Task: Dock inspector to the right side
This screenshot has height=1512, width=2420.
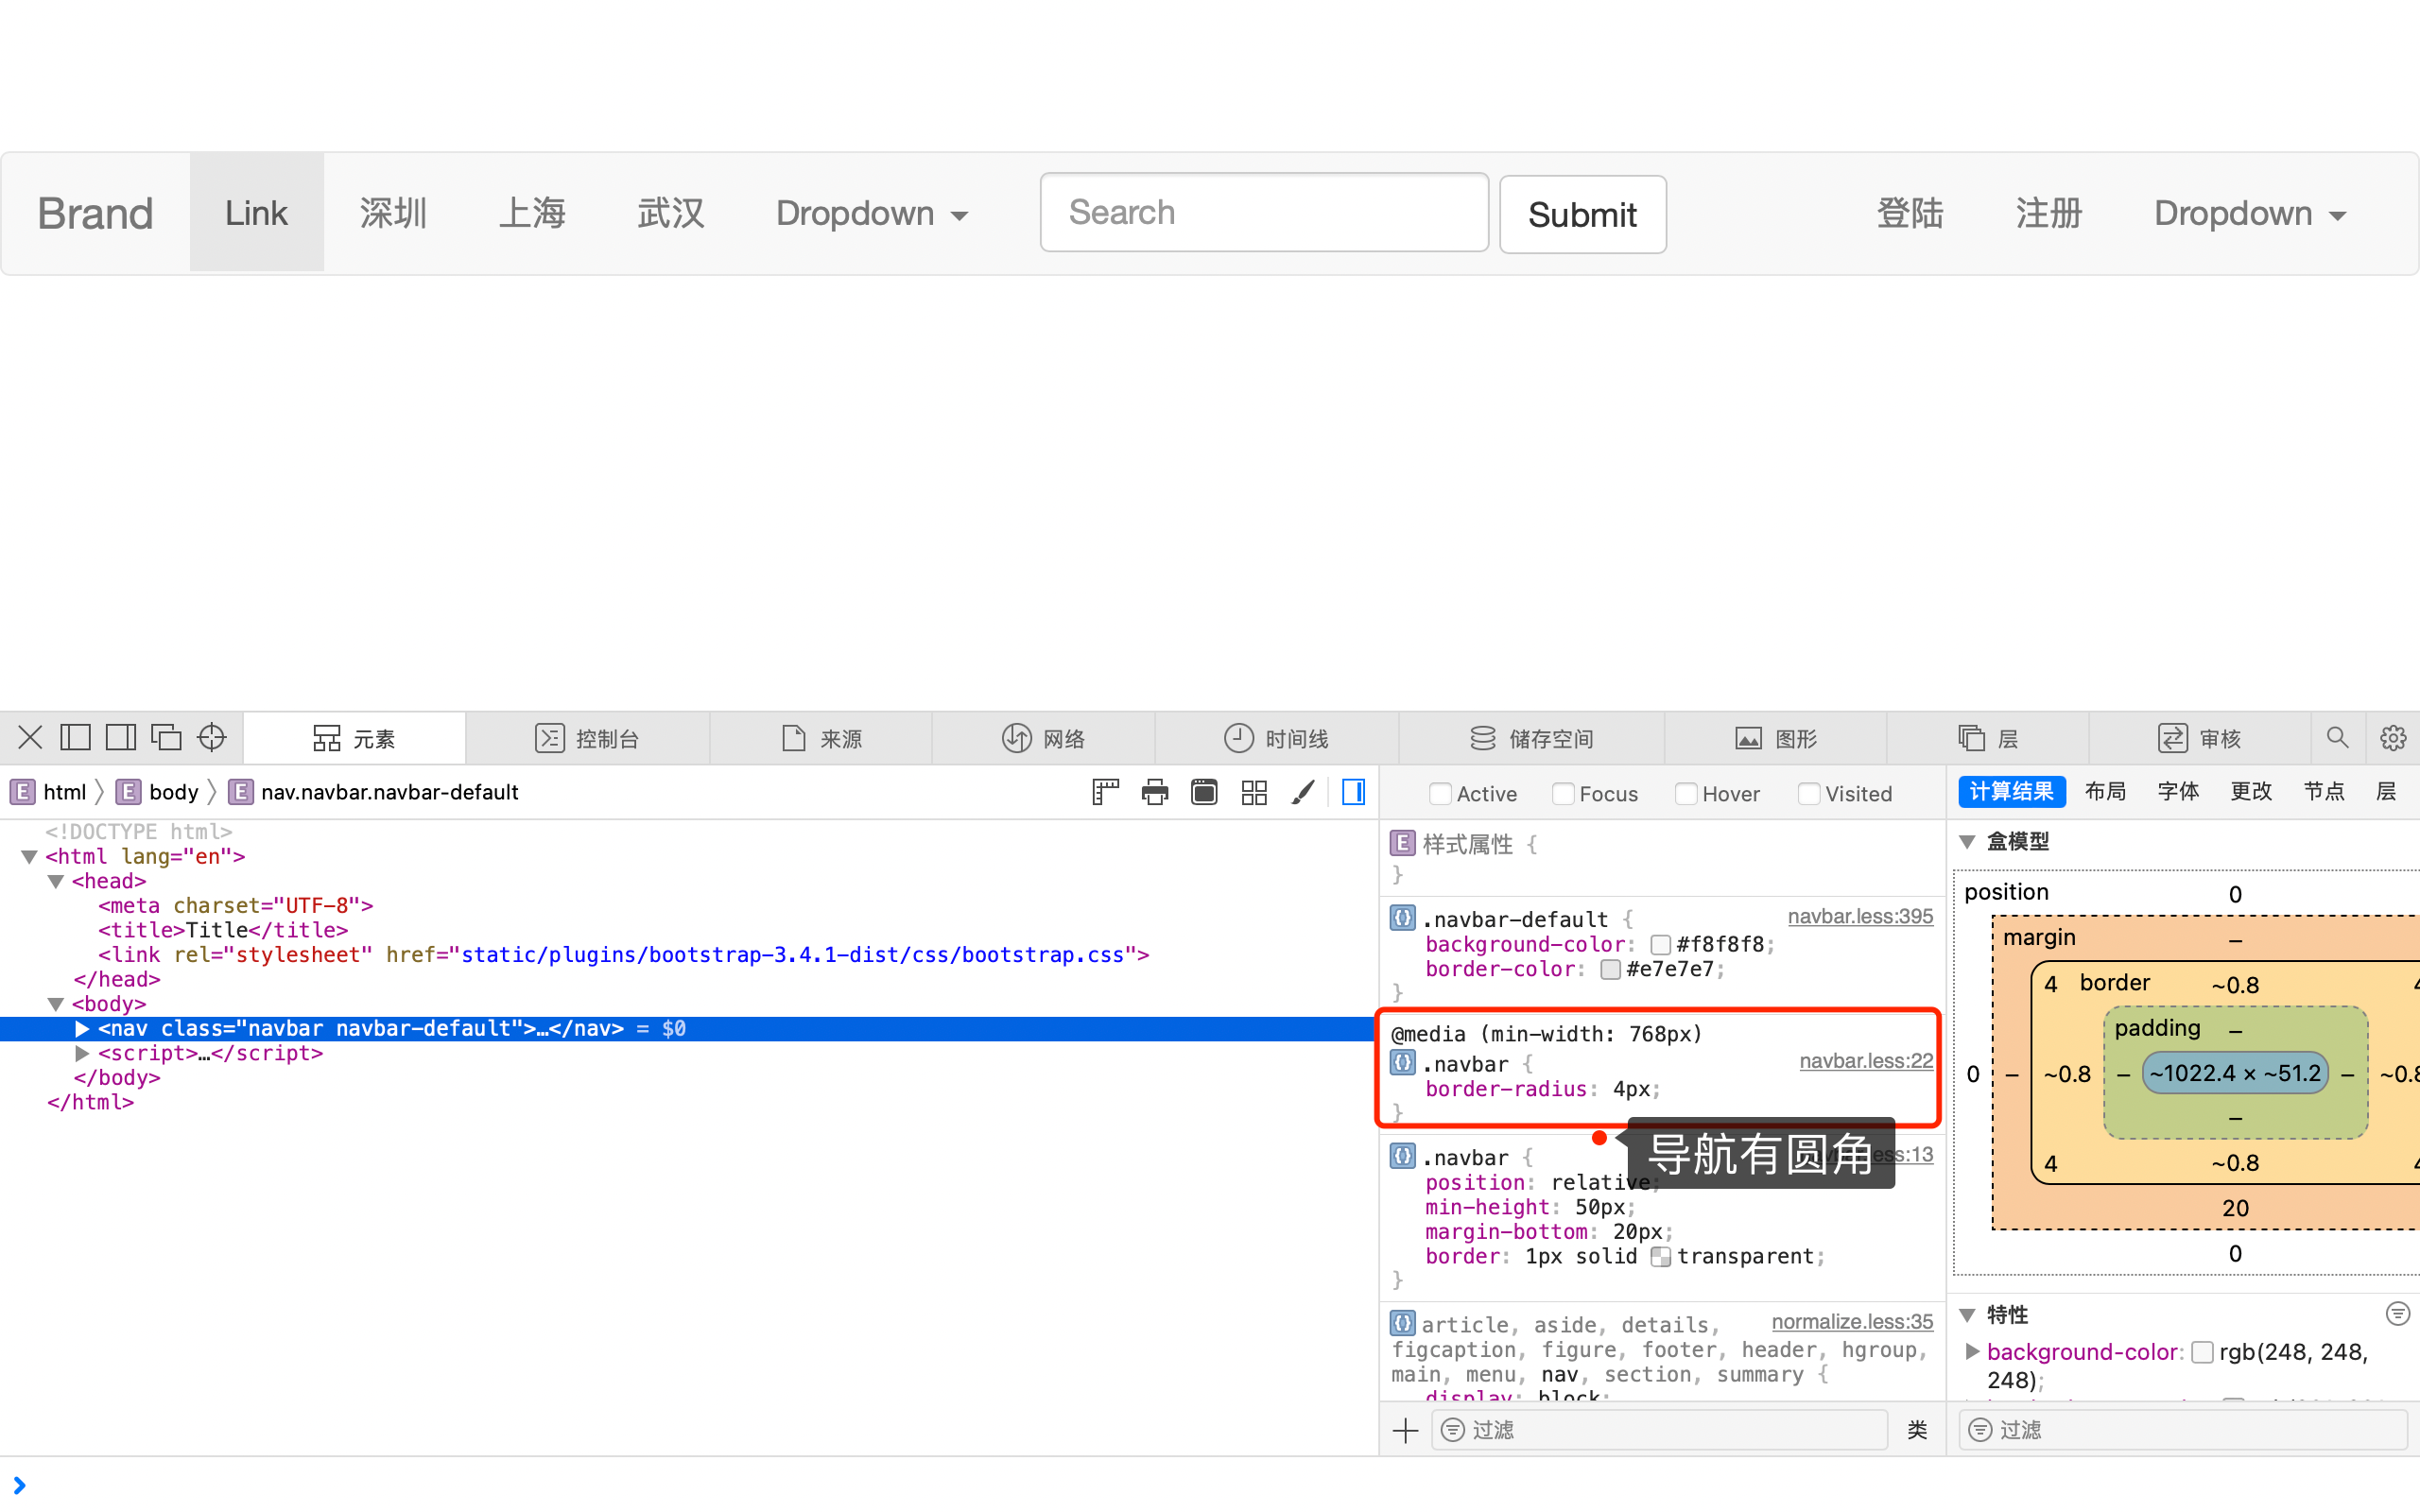Action: pos(121,738)
